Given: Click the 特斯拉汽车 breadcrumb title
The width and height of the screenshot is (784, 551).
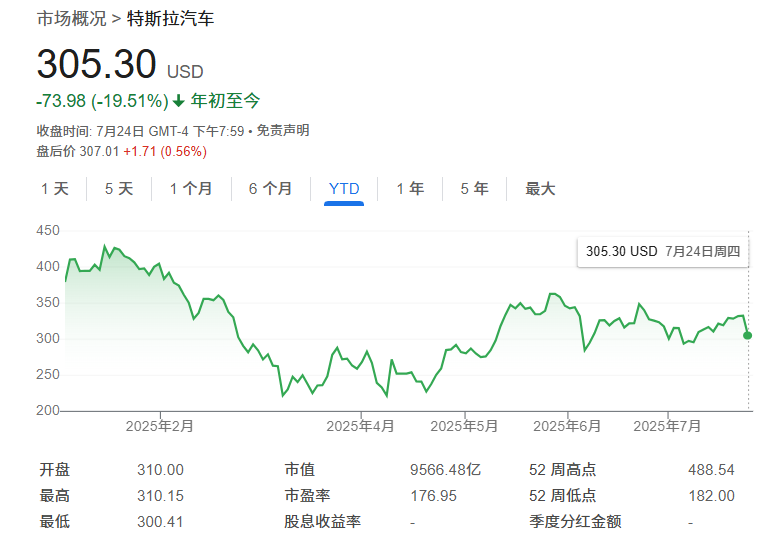Looking at the screenshot, I should (x=170, y=18).
